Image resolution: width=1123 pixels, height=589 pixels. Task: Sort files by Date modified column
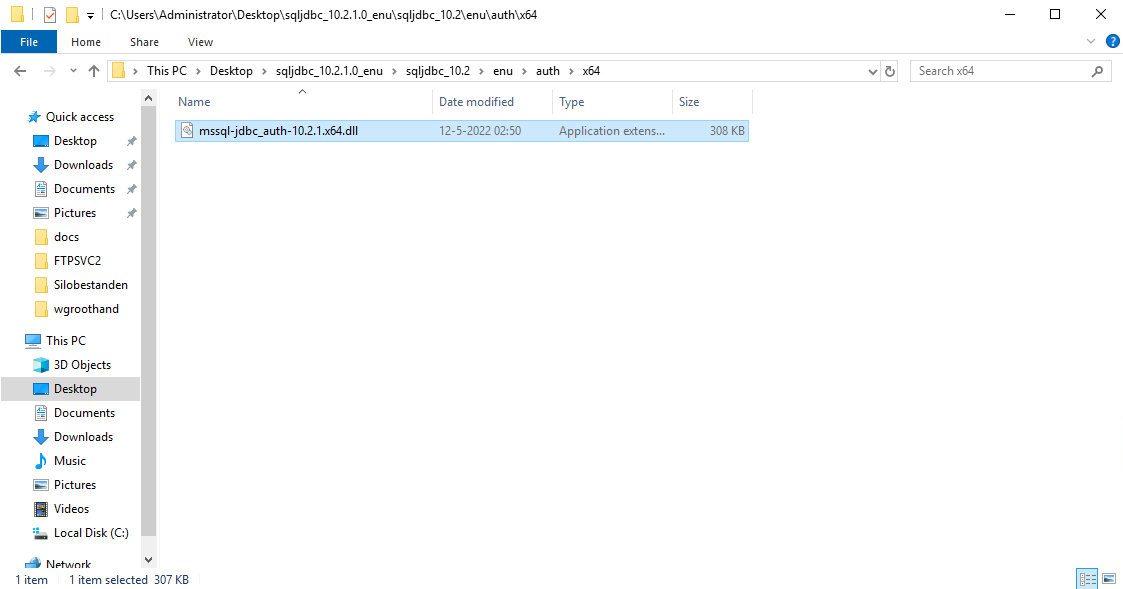click(x=477, y=102)
